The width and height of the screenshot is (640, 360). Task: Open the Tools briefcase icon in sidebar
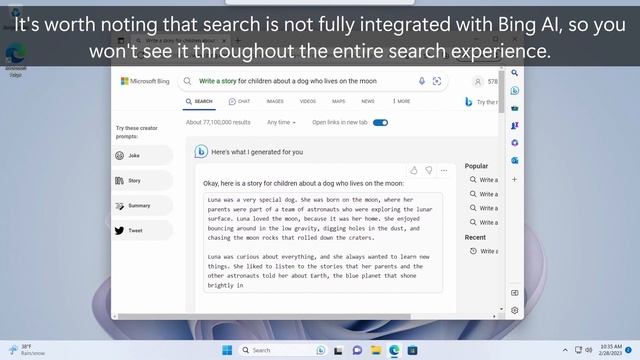[515, 108]
